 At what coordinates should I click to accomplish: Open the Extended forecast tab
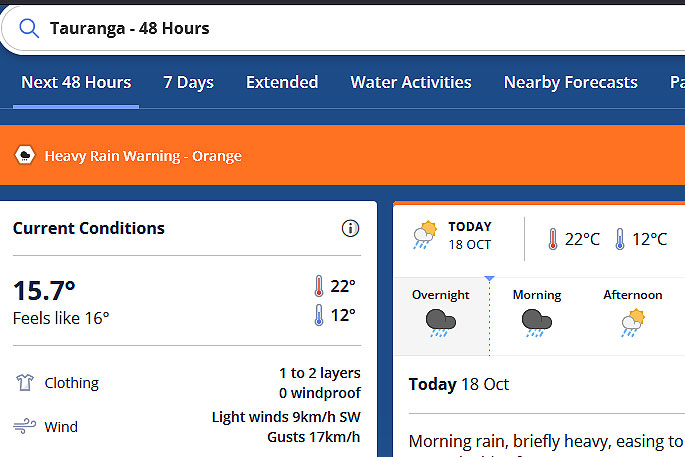coord(282,82)
